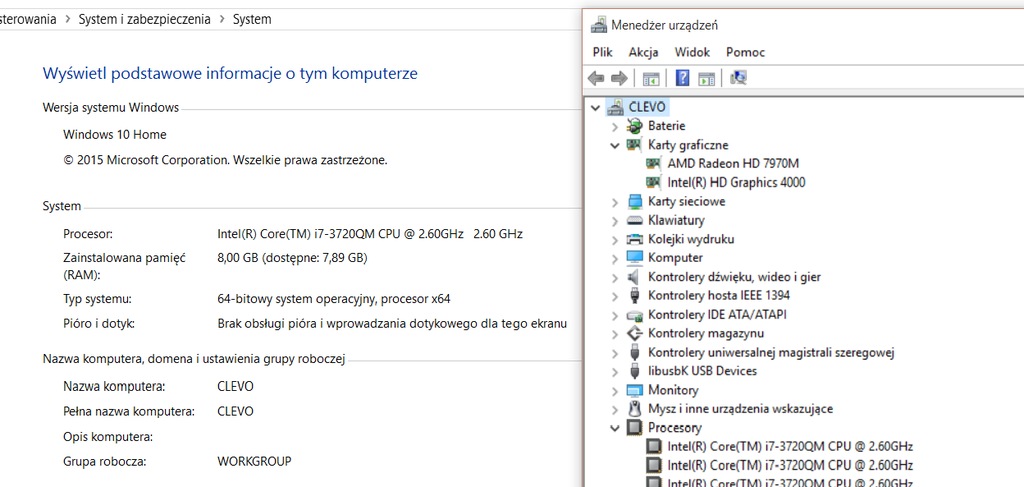The width and height of the screenshot is (1024, 487).
Task: Click the Baterie battery icon
Action: (634, 125)
